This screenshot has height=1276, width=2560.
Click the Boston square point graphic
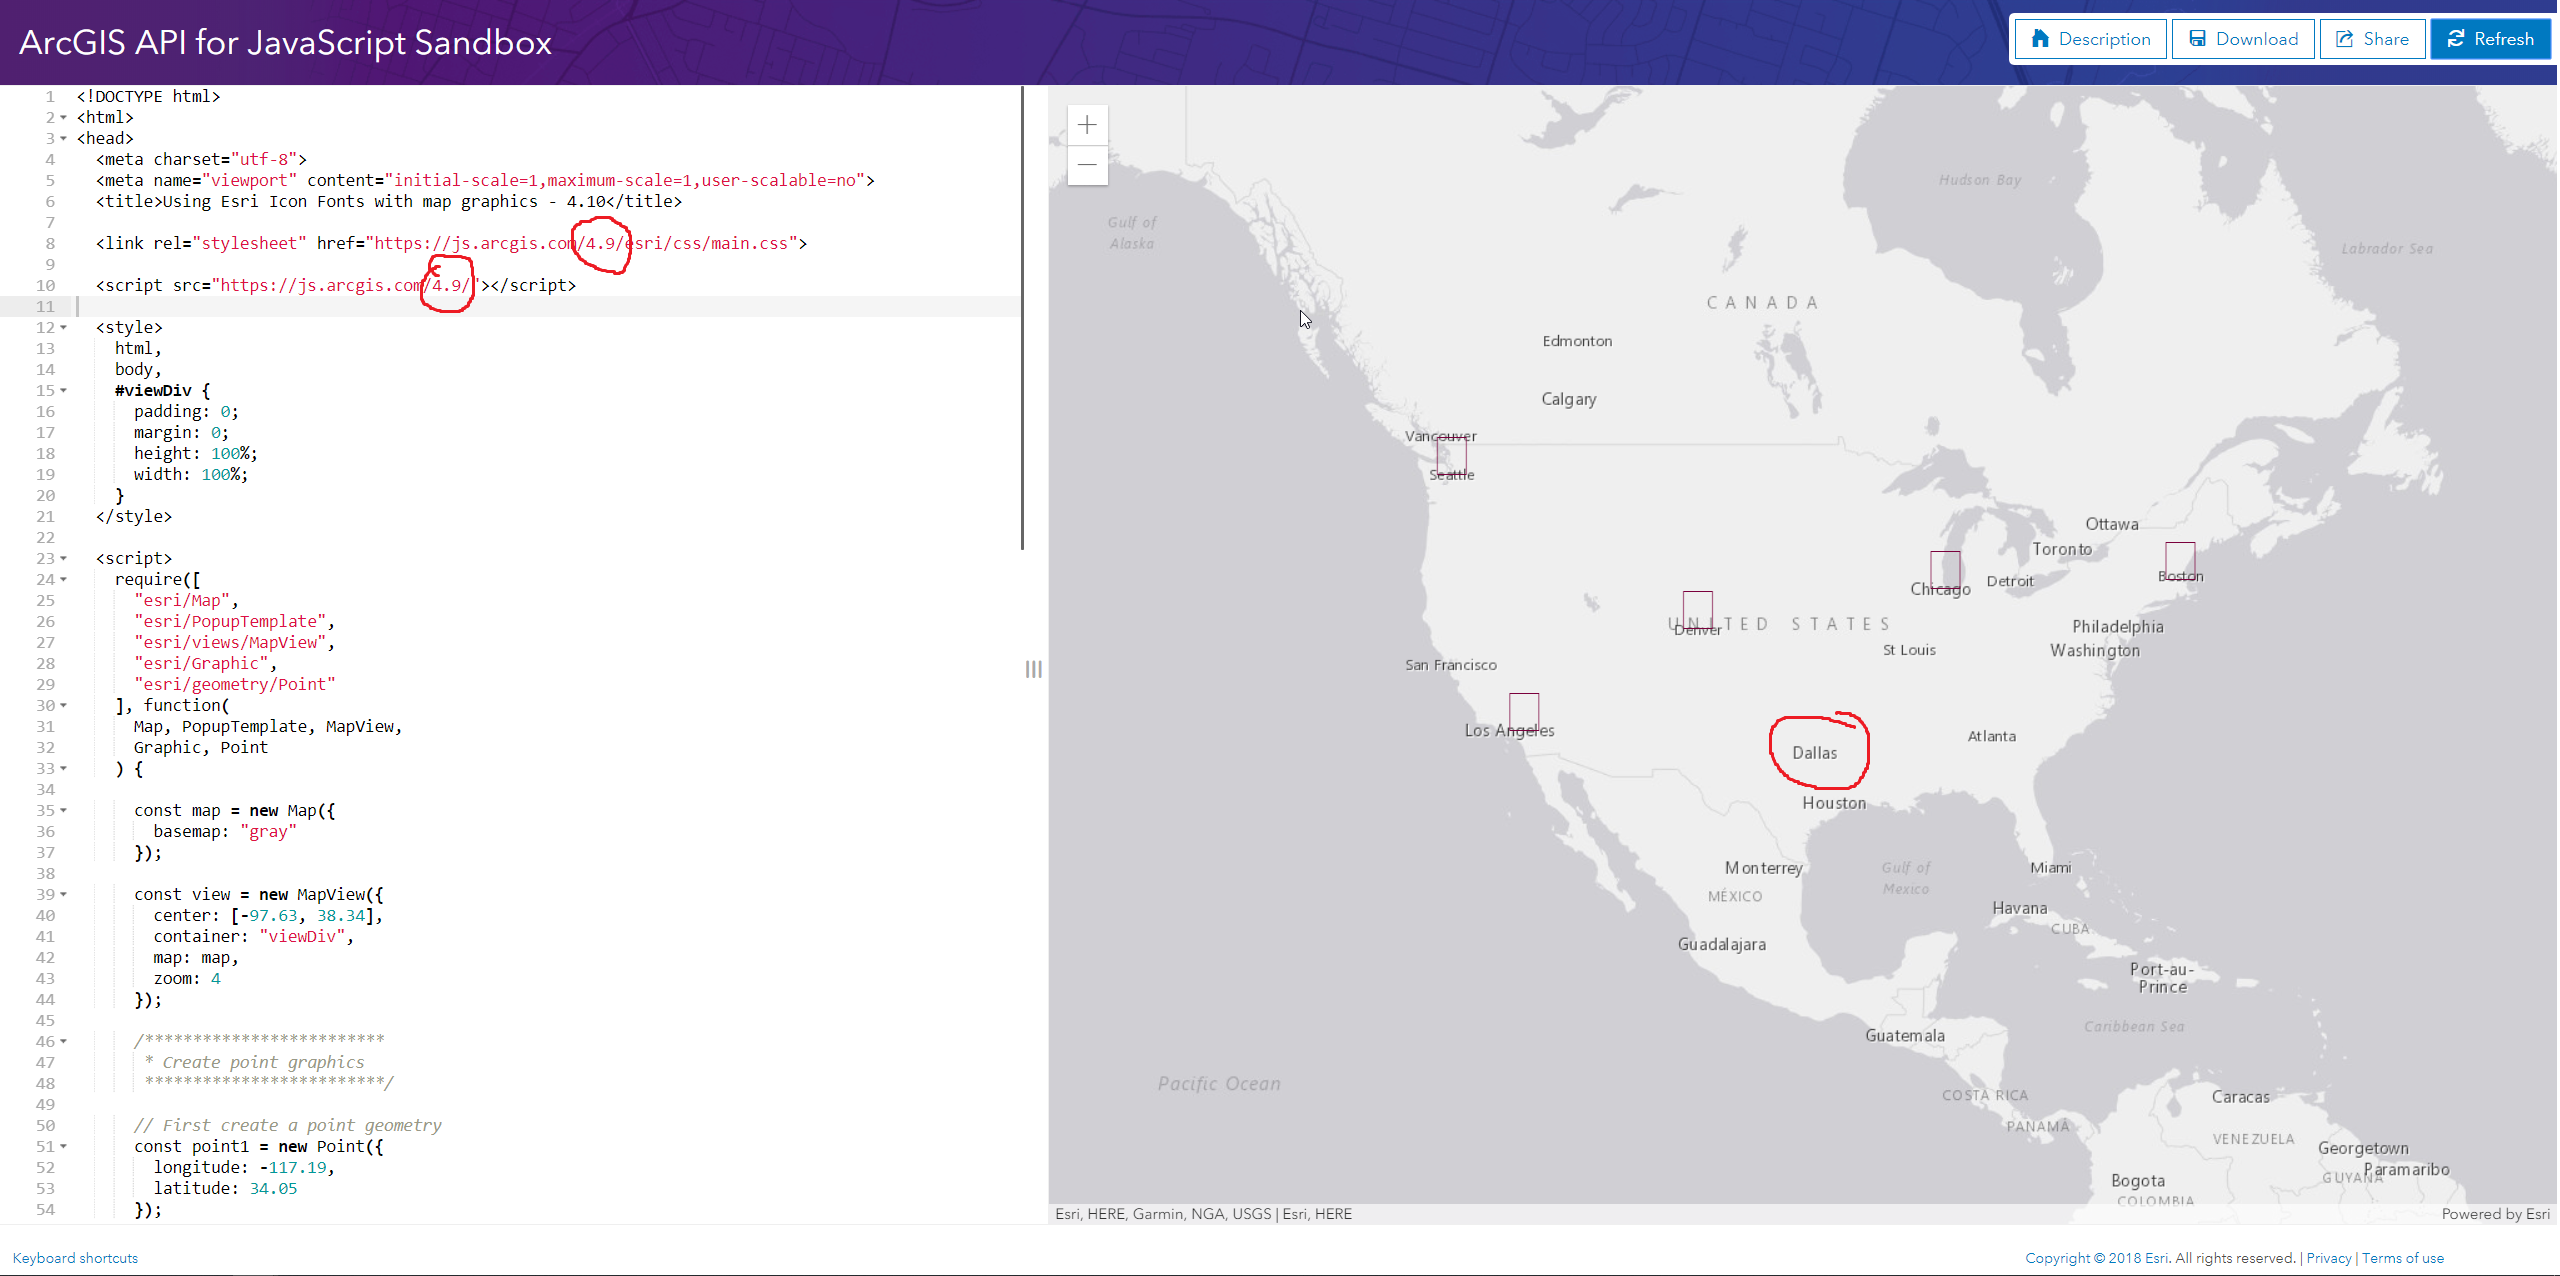click(2180, 561)
